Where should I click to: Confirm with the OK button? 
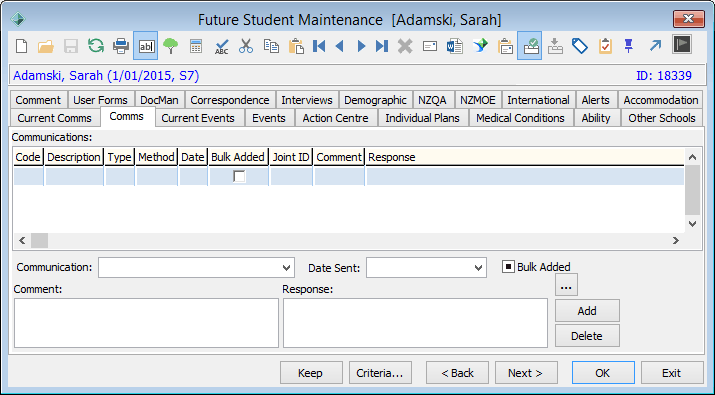(603, 373)
